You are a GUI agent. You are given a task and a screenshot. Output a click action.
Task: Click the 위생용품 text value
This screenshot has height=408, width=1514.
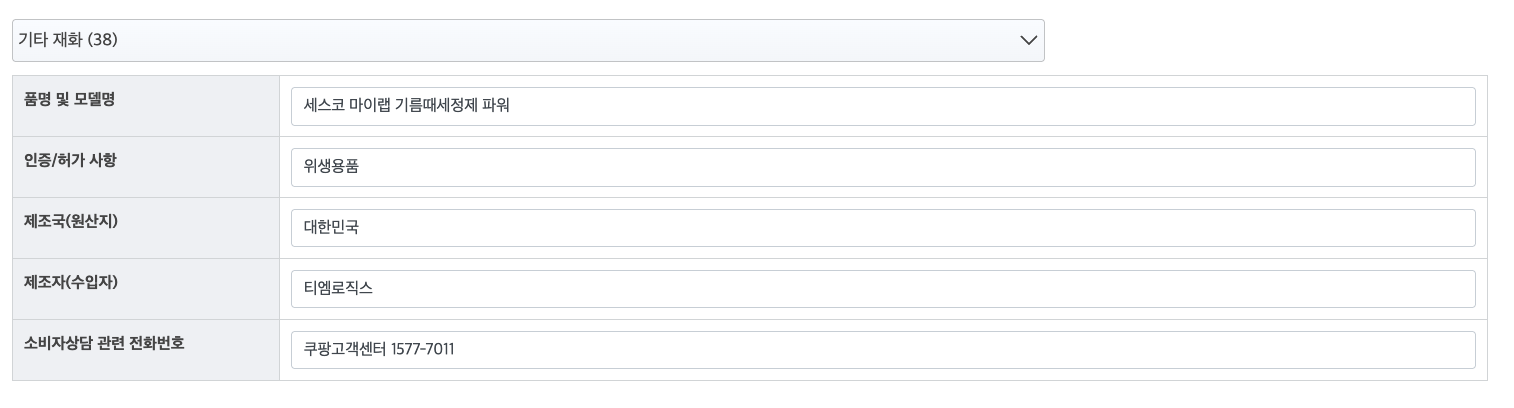click(331, 167)
